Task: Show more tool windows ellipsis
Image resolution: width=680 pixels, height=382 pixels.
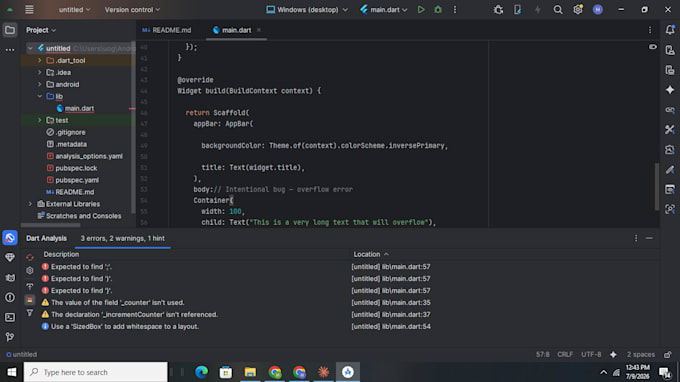Action: click(x=10, y=50)
